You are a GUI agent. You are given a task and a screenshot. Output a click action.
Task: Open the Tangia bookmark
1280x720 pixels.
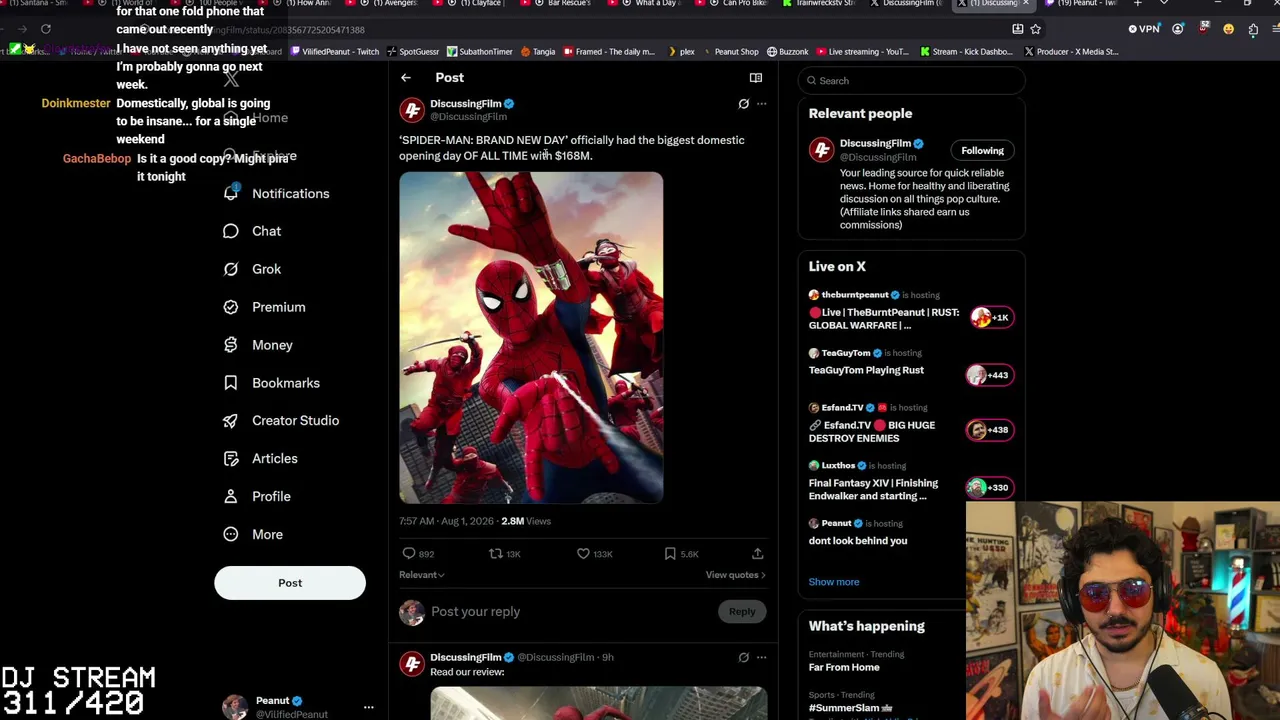[x=537, y=52]
